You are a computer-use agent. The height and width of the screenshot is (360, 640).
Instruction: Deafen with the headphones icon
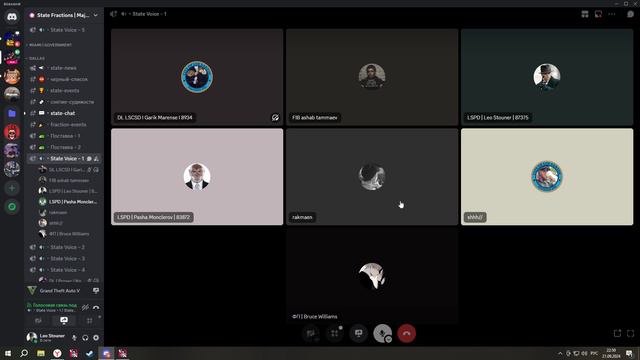pos(85,338)
